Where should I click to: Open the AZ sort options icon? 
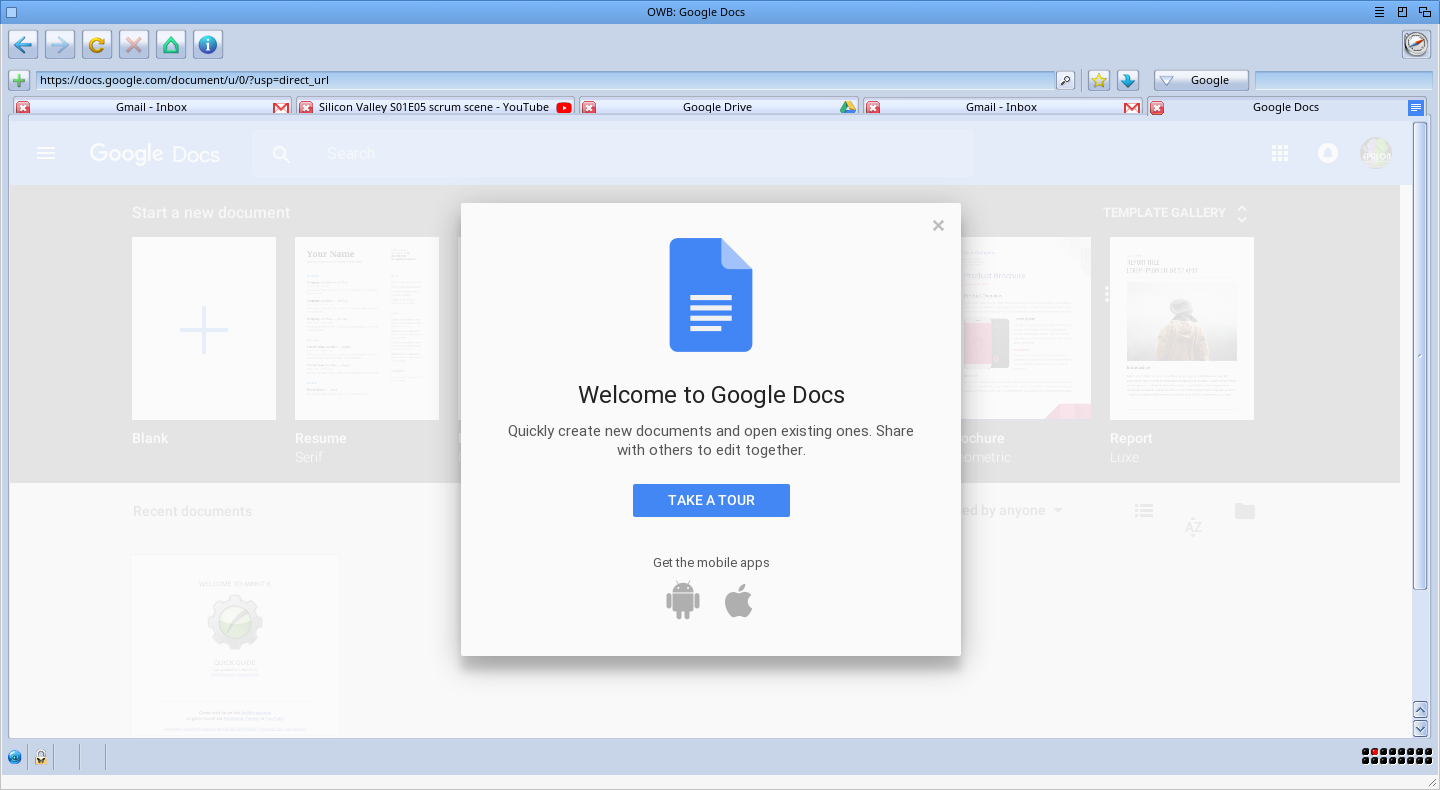coord(1193,525)
